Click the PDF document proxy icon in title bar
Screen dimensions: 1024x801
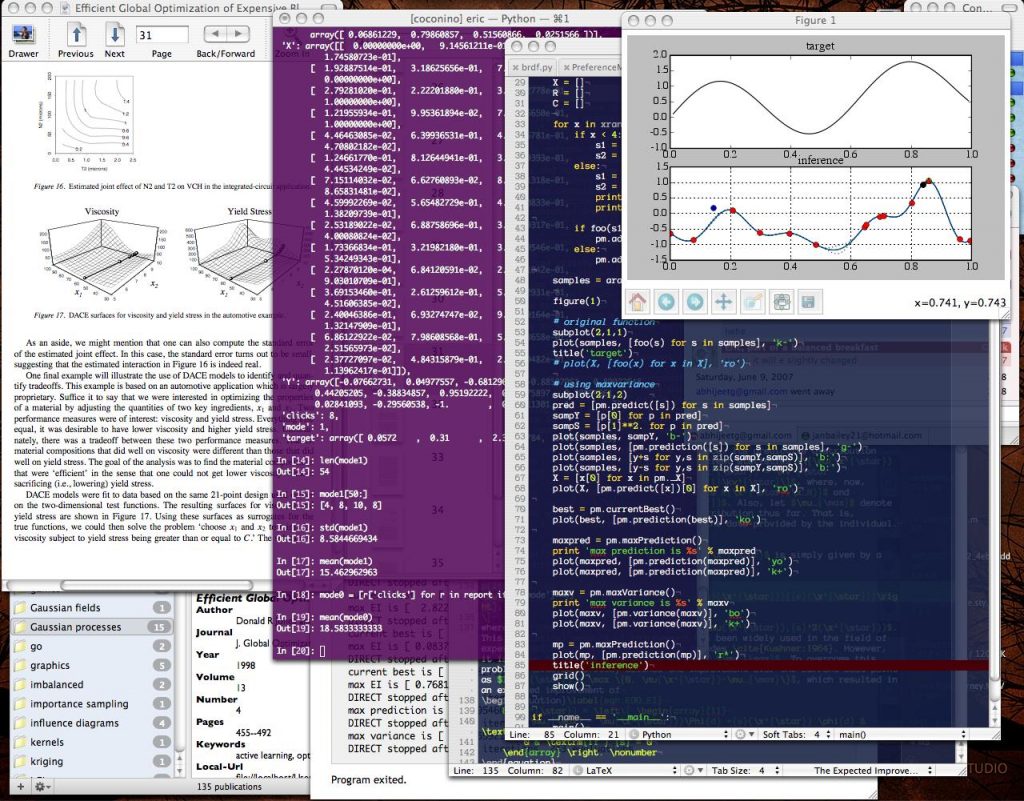tap(65, 8)
